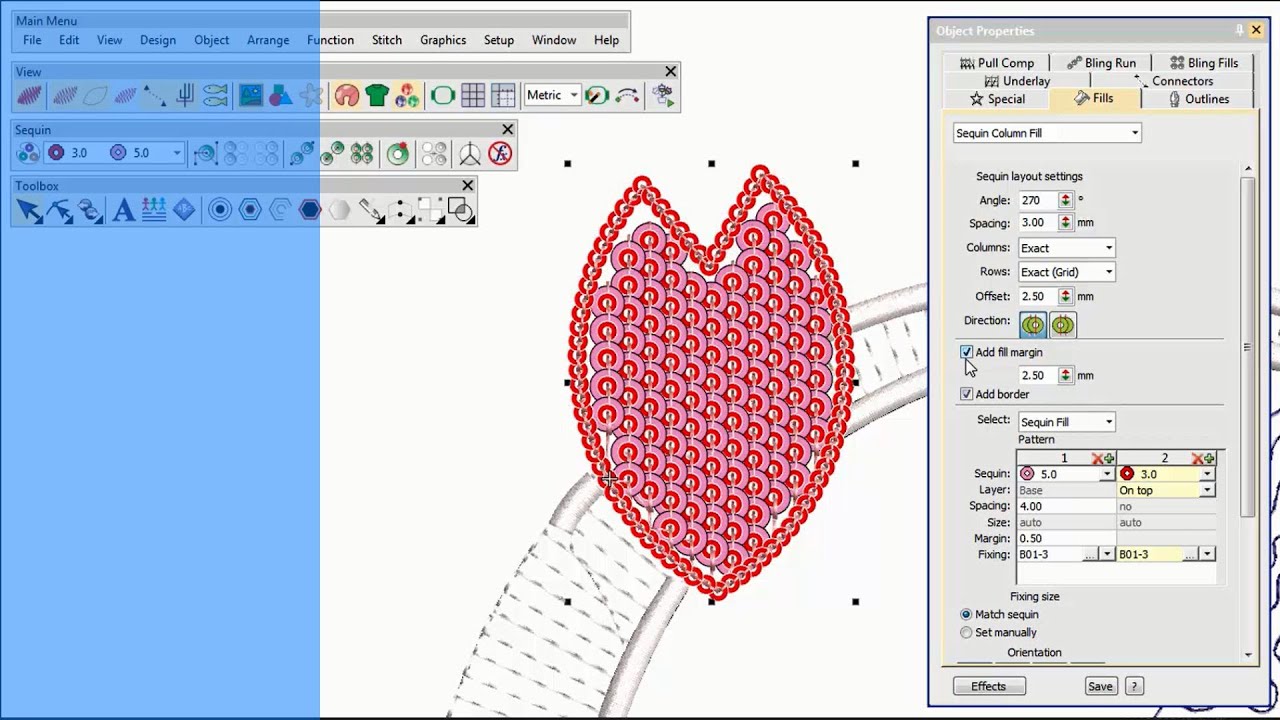Viewport: 1280px width, 720px height.
Task: Open the Layer 'On top' dropdown
Action: (1207, 490)
